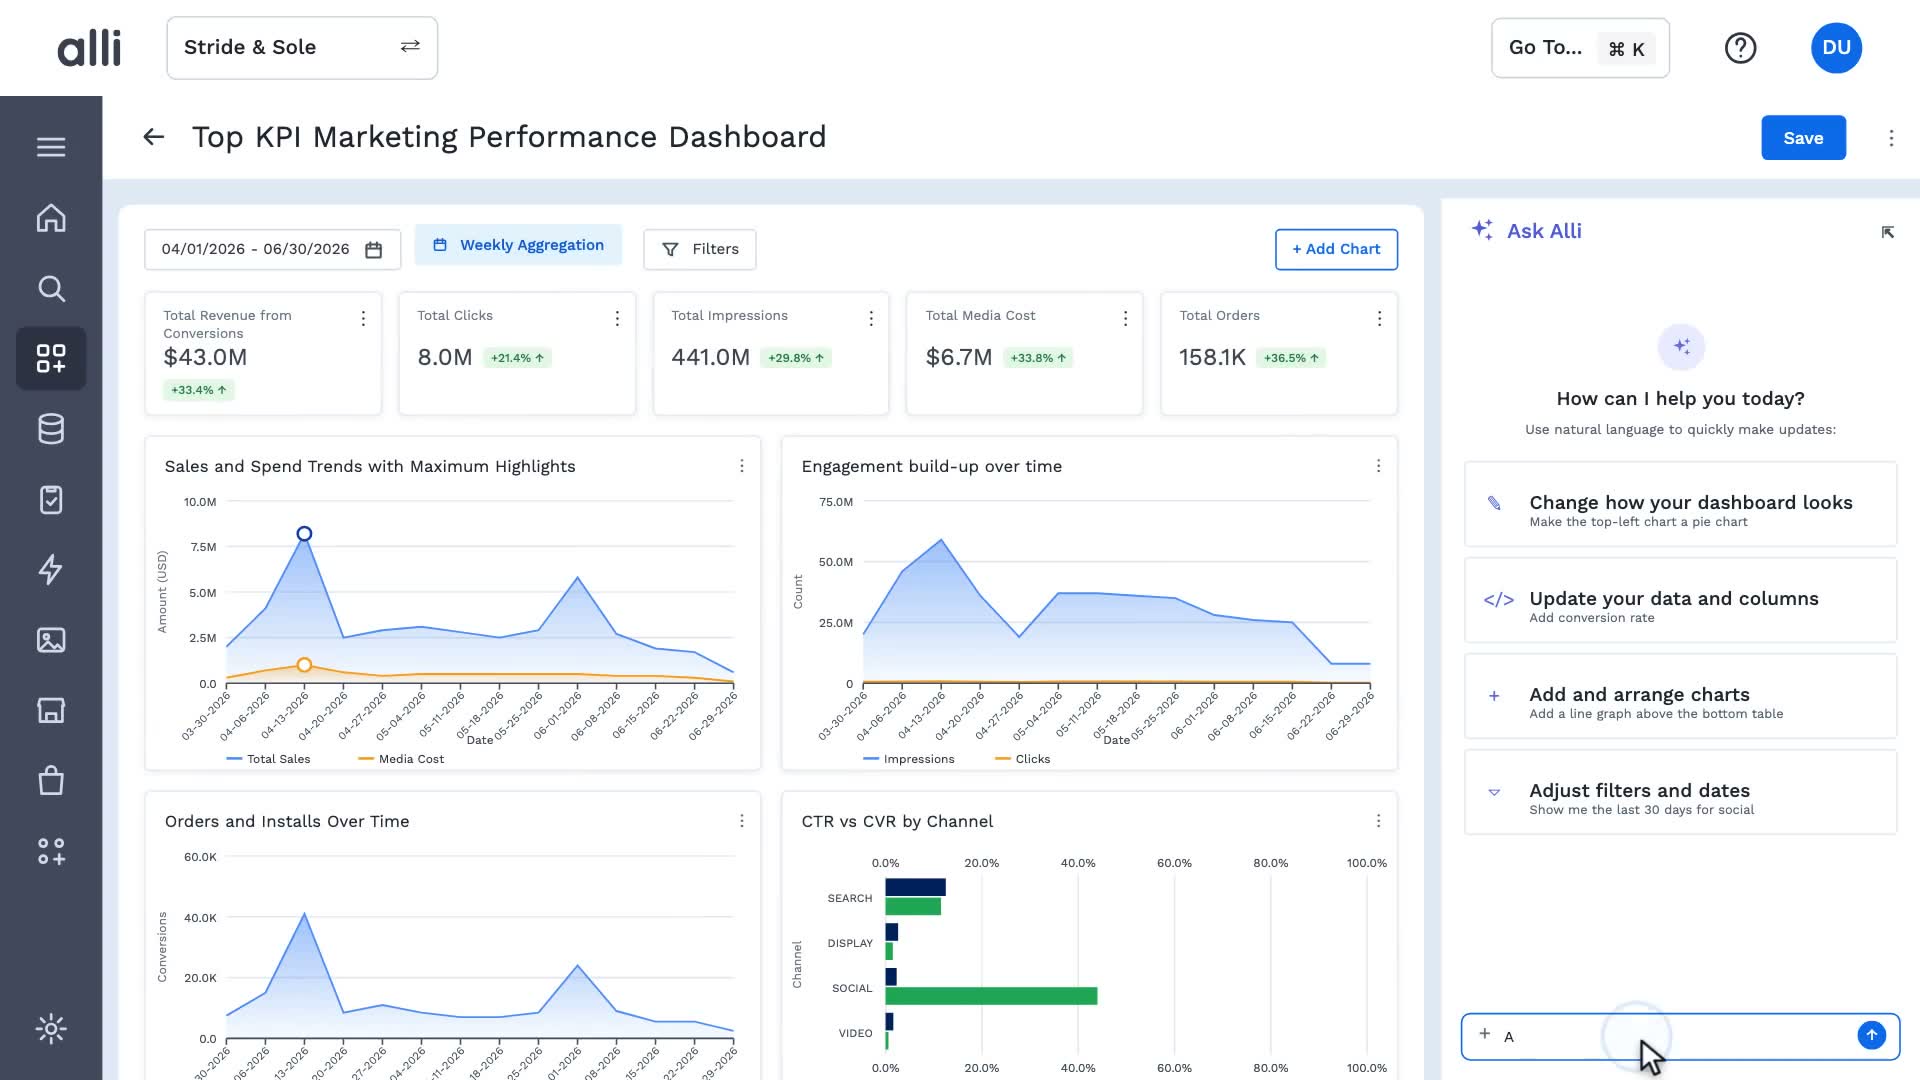
Task: Click the $43.0M revenue value
Action: click(205, 357)
